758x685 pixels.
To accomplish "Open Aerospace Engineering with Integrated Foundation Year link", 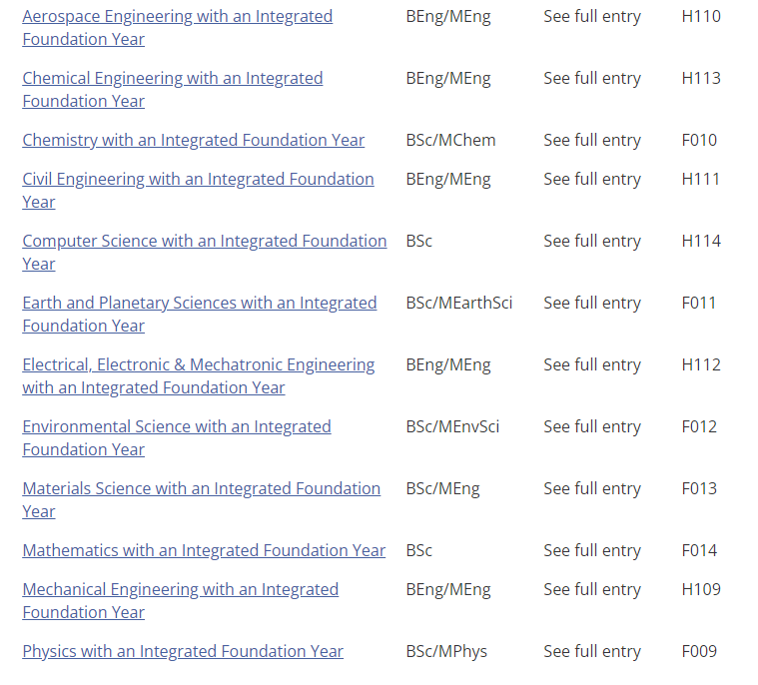I will tap(177, 28).
